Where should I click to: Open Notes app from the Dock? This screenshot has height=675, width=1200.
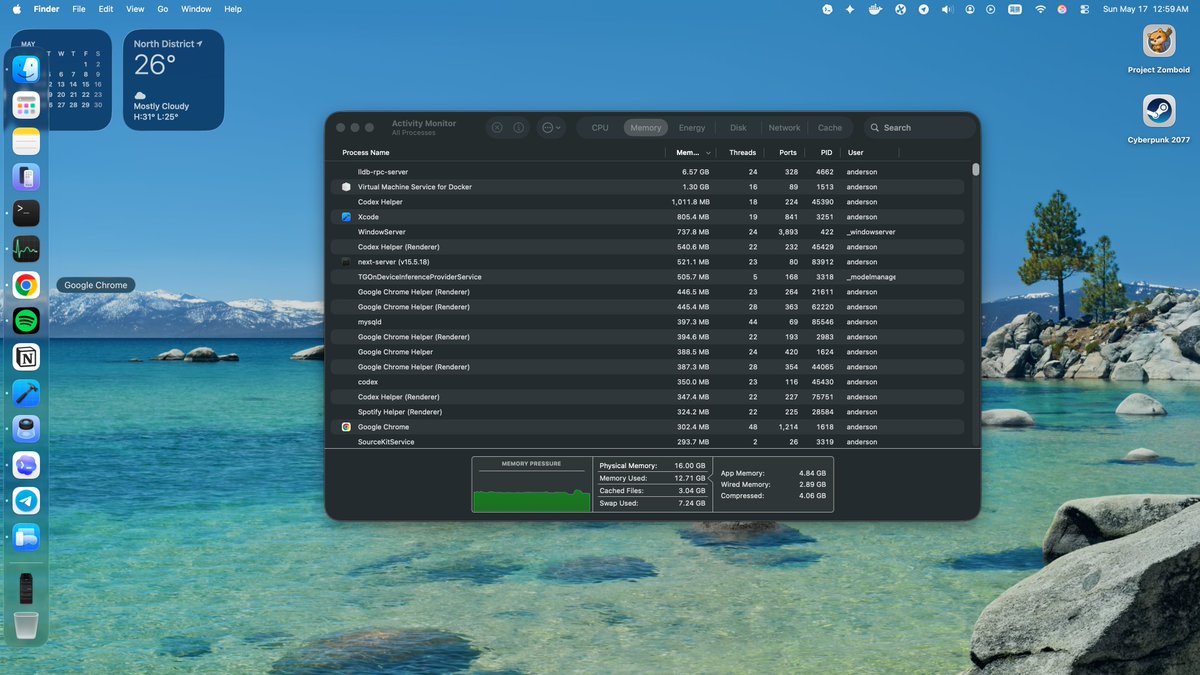(x=26, y=141)
